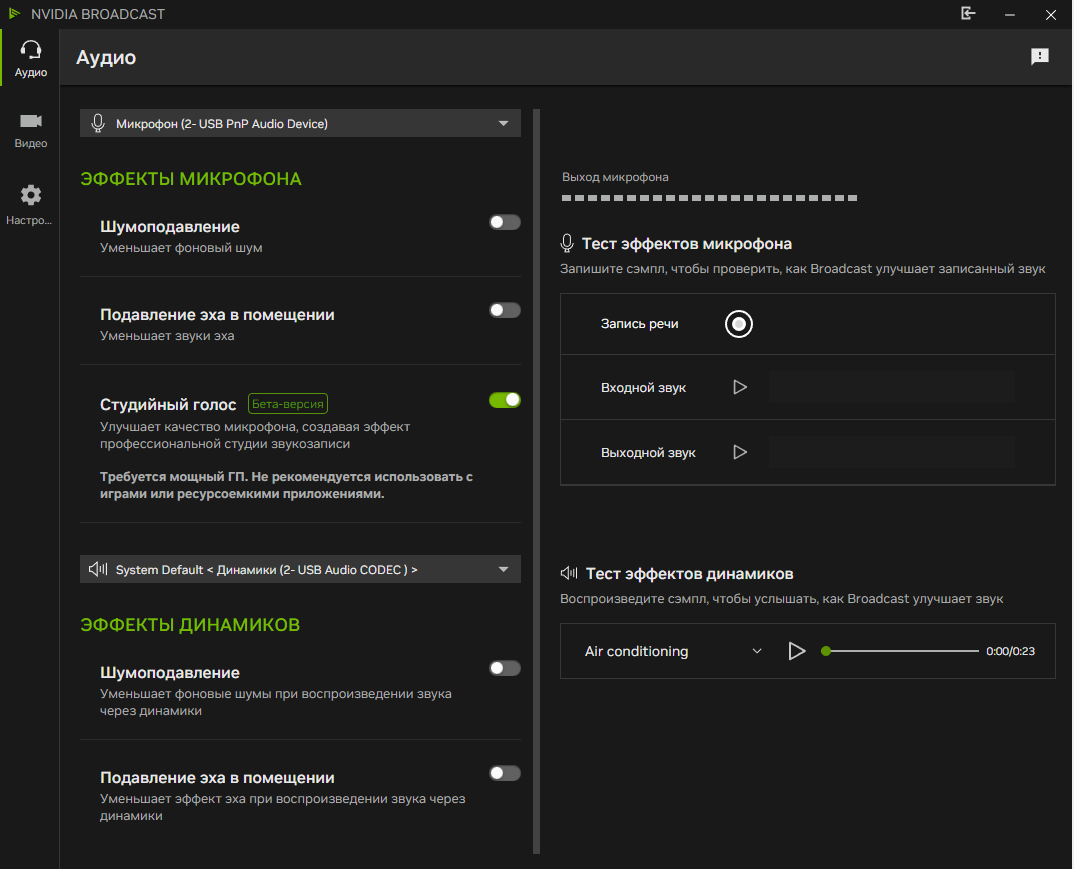Screen dimensions: 1074x869
Task: Switch to the Видео section
Action: [x=30, y=130]
